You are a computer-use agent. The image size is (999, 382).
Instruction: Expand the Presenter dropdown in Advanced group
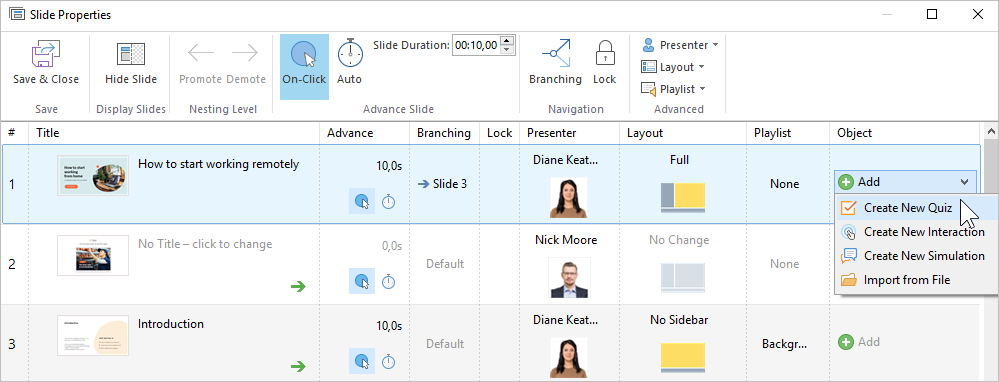pos(680,45)
